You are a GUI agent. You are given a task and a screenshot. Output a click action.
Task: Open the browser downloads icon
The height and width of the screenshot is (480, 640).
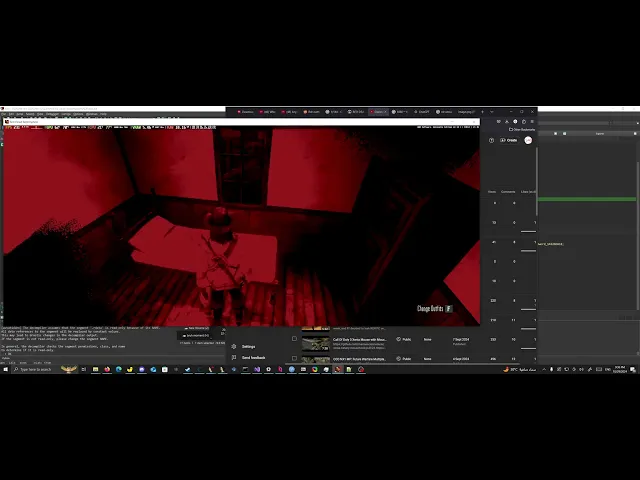(507, 122)
